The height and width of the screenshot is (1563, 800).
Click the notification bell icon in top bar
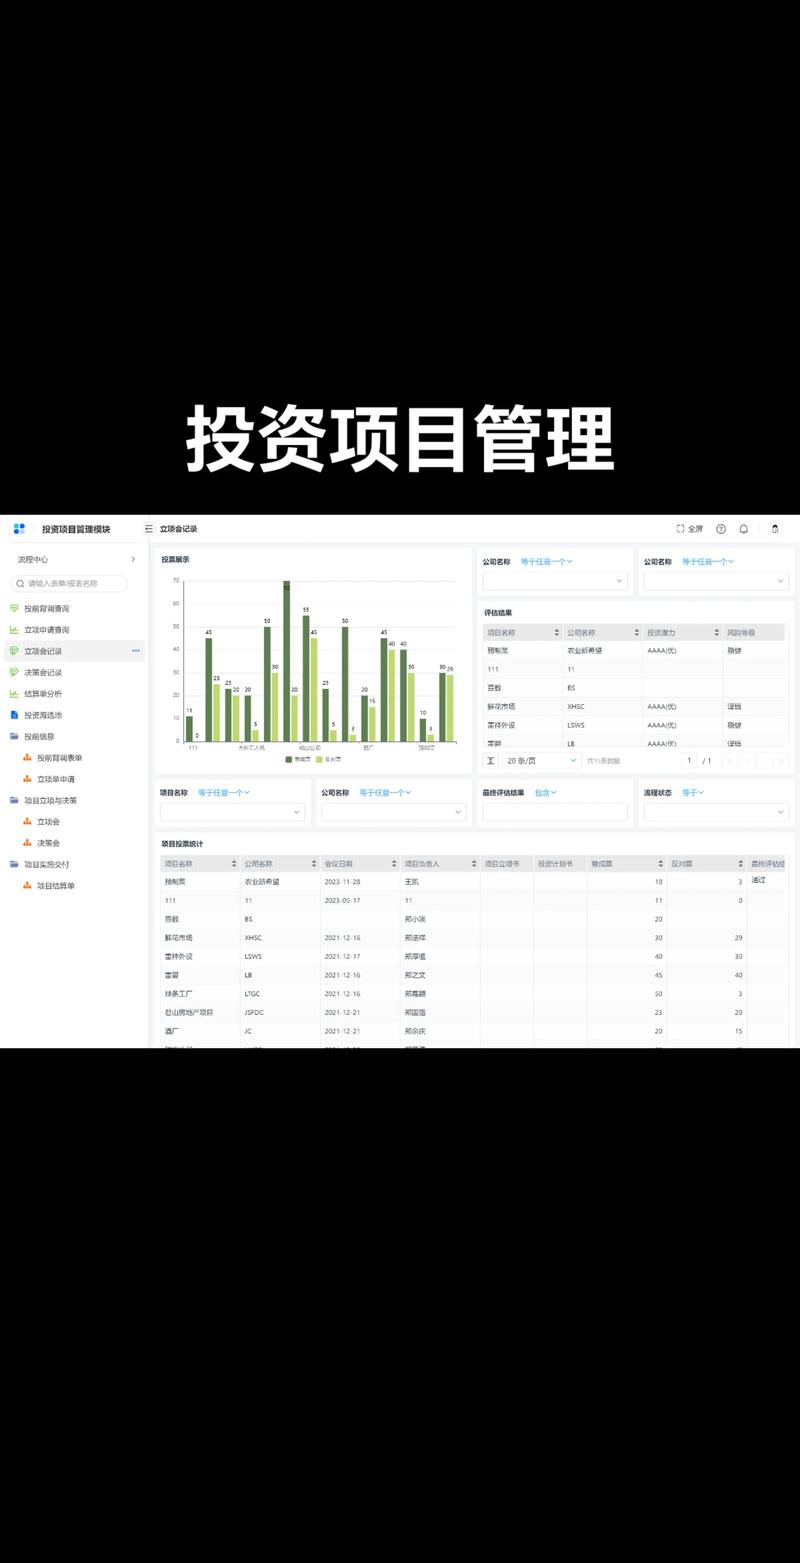pos(744,528)
